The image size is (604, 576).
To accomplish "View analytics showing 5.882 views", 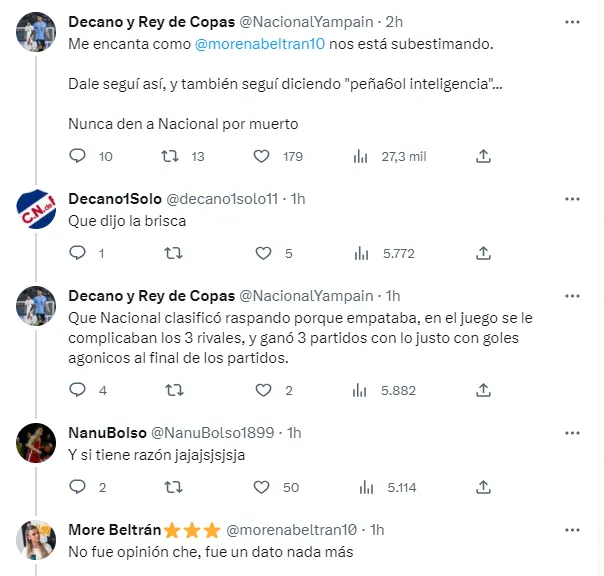I will pos(361,390).
